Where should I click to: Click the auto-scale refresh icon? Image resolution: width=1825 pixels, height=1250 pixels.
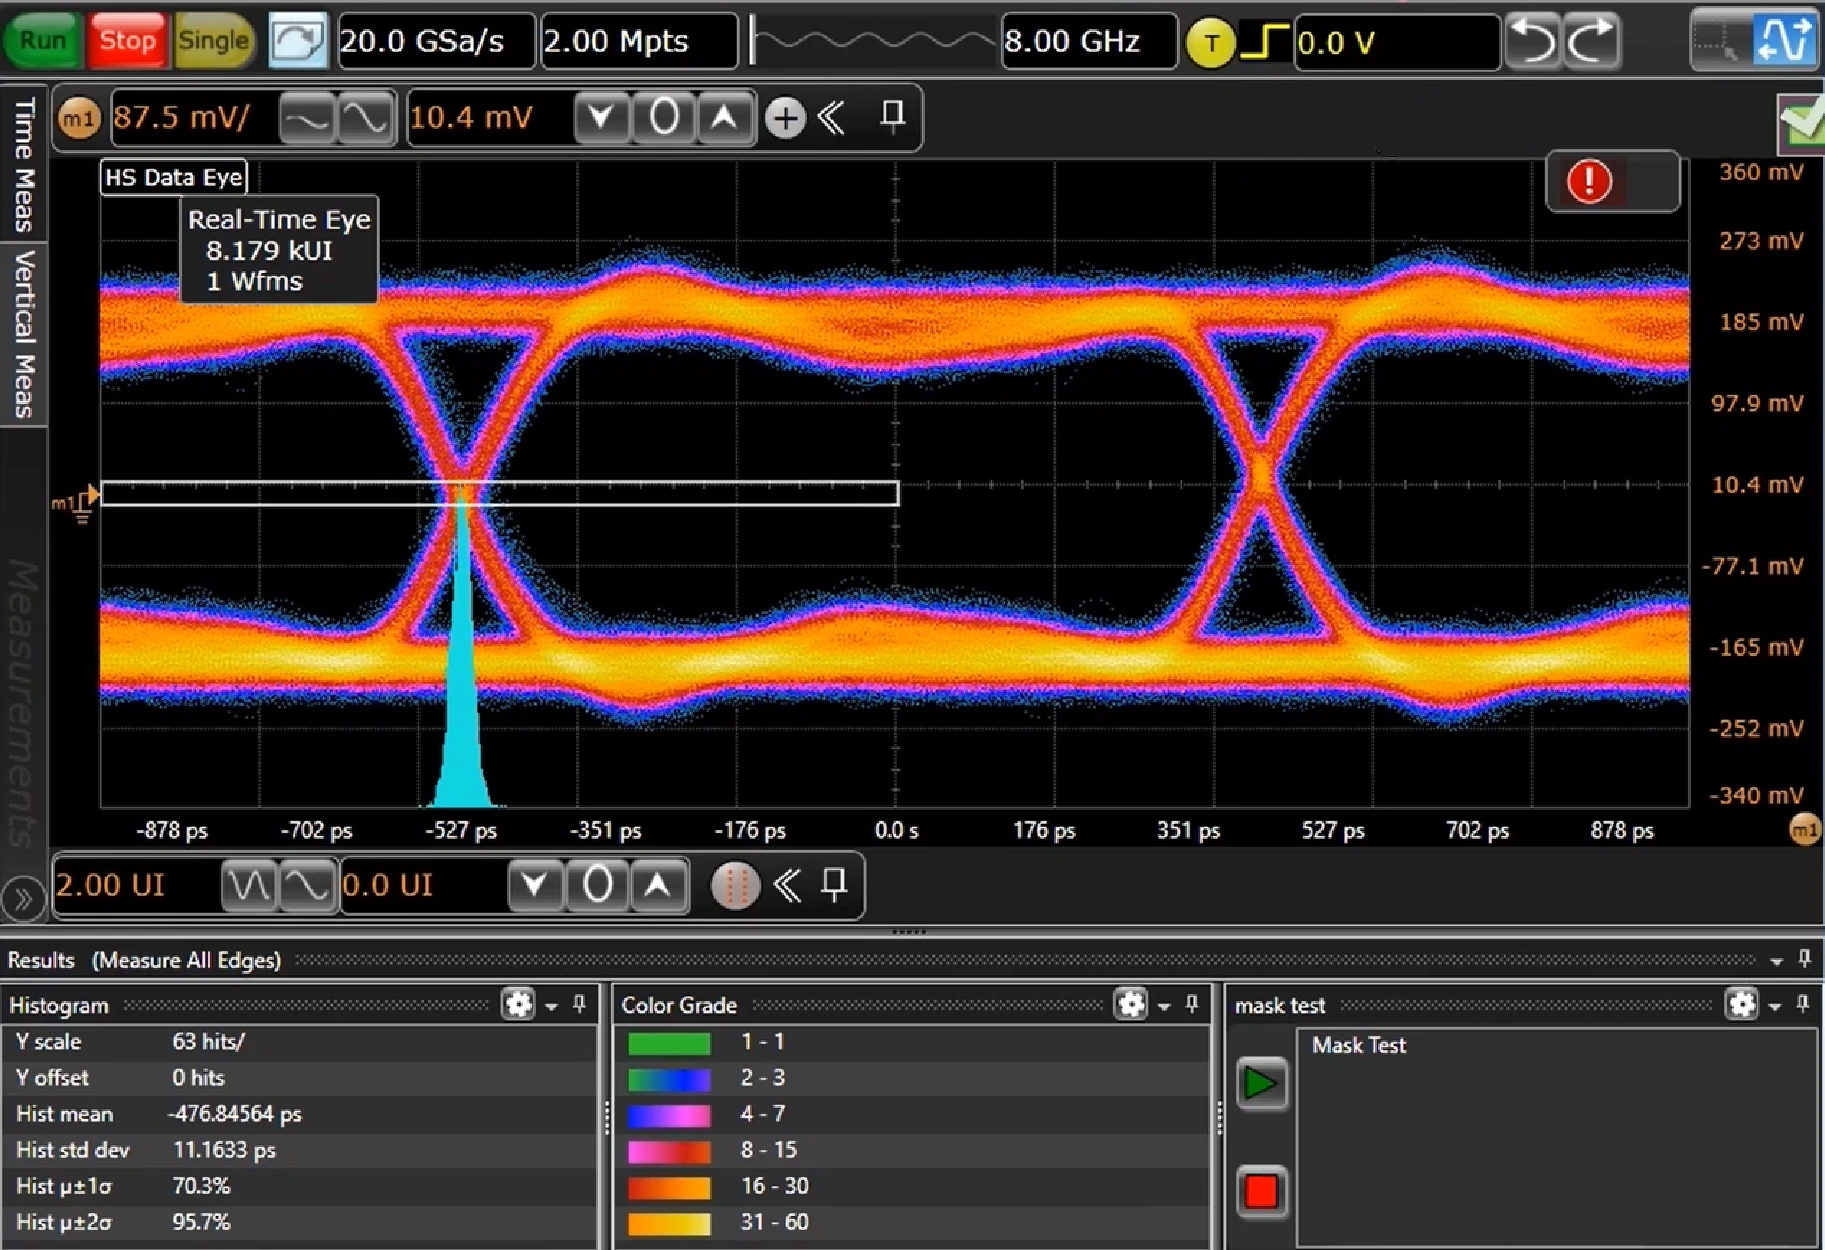click(x=298, y=41)
